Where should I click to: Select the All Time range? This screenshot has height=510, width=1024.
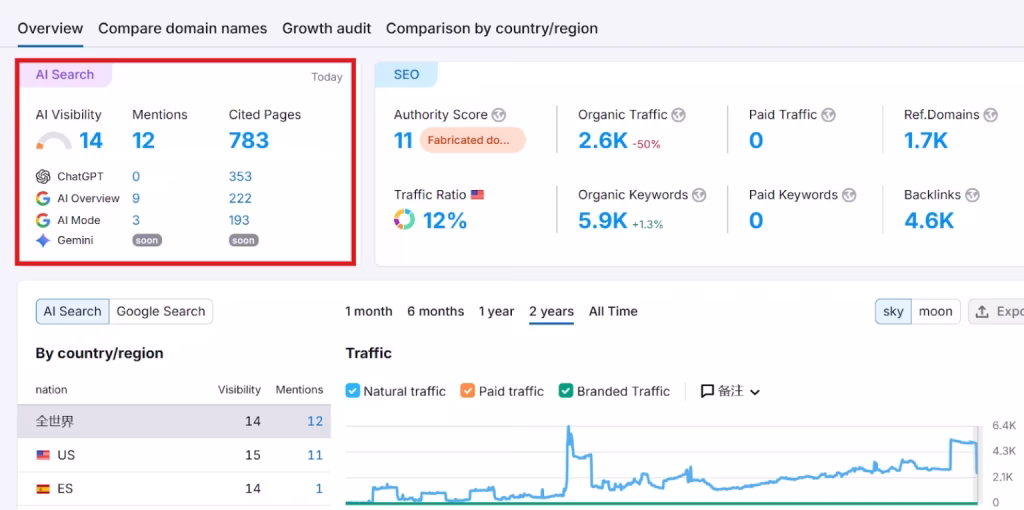[613, 311]
